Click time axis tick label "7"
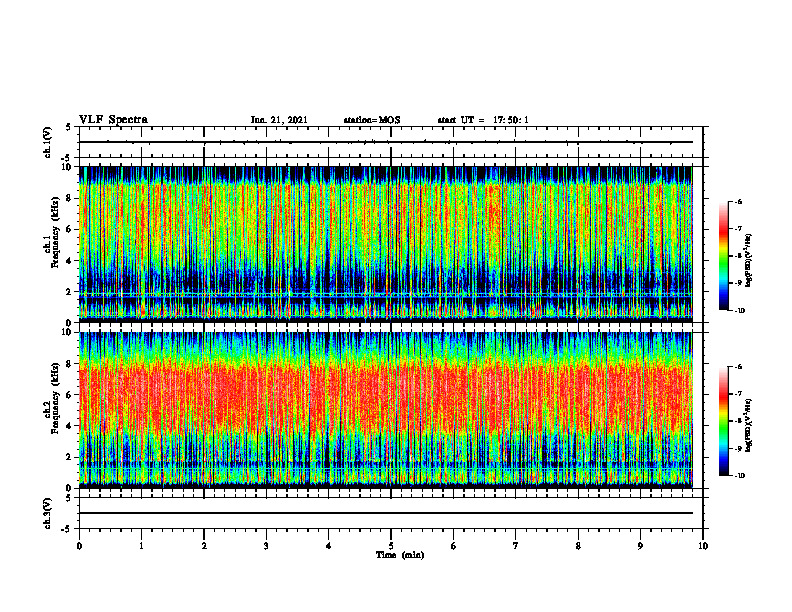792x612 pixels. point(516,546)
